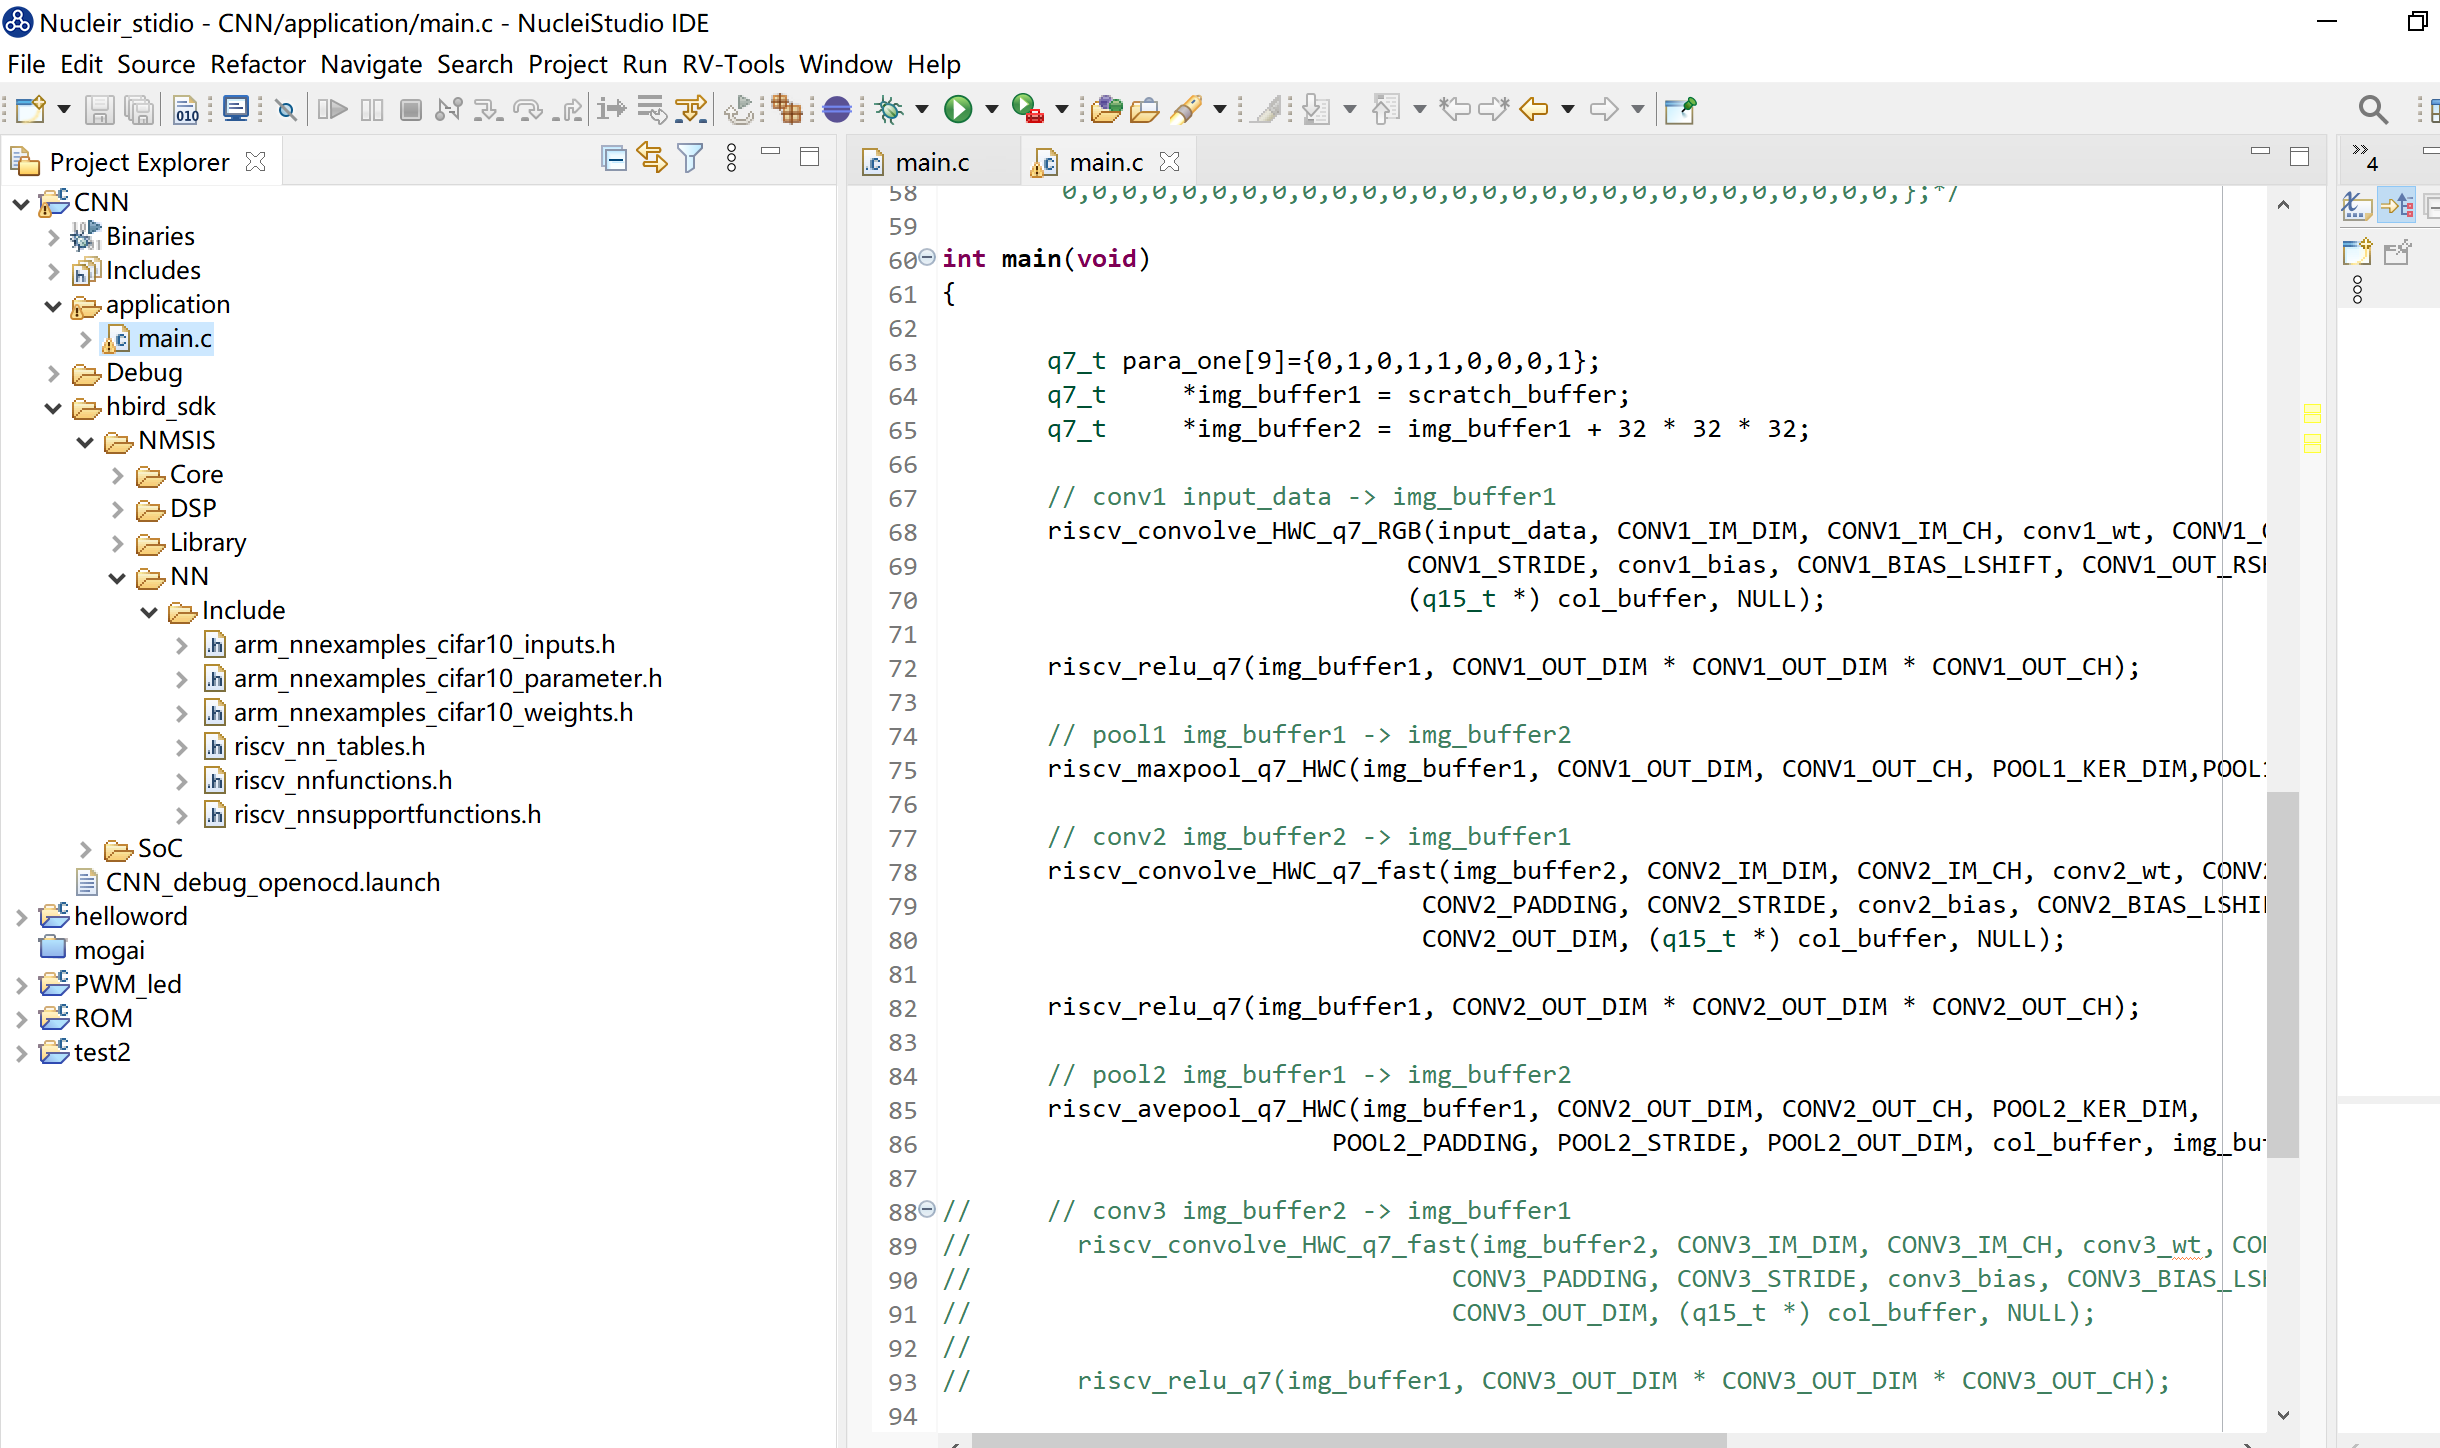Select riscv_nnfunctions.h in the tree
The width and height of the screenshot is (2440, 1448).
coord(342,780)
